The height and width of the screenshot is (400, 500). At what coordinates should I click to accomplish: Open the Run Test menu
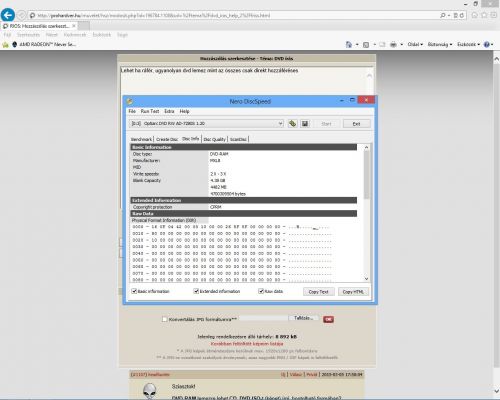150,111
